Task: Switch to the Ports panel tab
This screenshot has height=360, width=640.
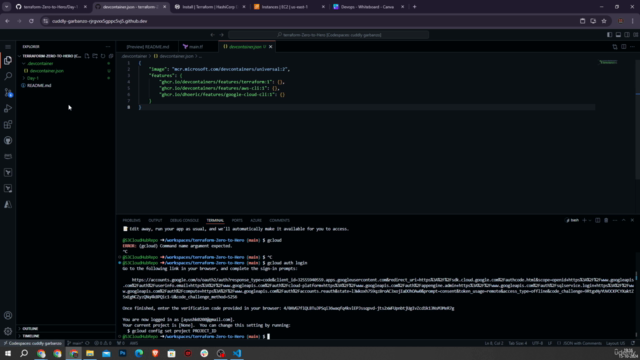Action: [237, 220]
